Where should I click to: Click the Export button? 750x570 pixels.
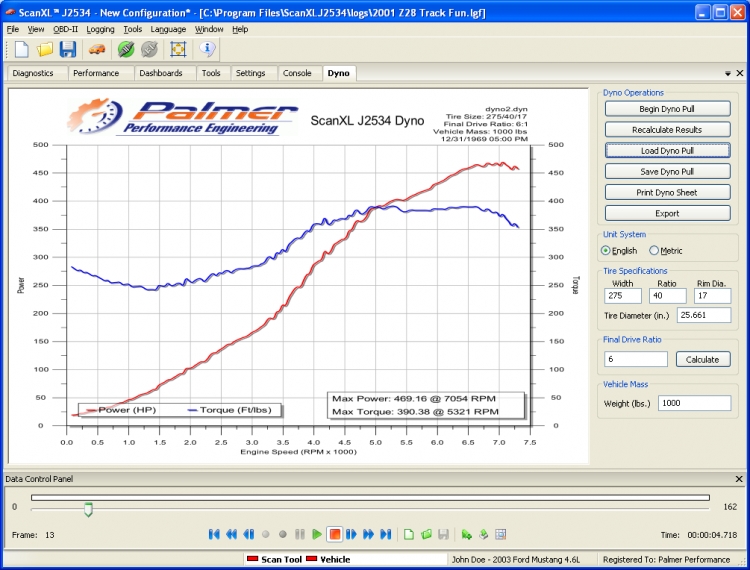pyautogui.click(x=667, y=213)
